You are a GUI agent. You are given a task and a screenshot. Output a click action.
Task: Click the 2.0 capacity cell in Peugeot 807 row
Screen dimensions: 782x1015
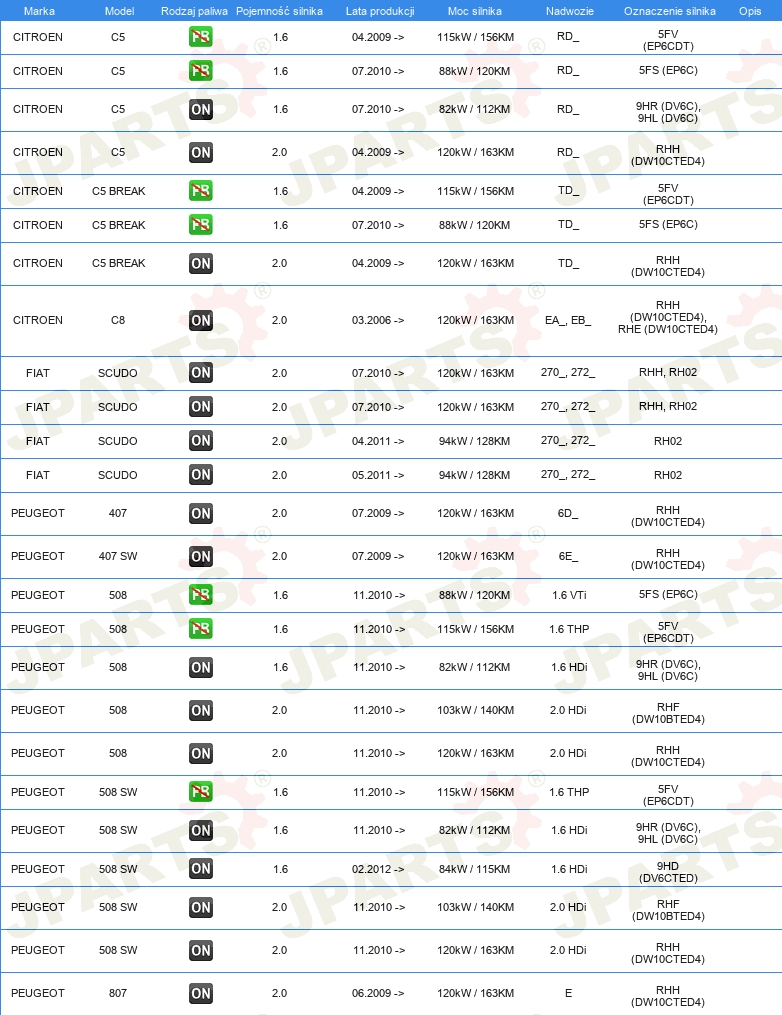(280, 993)
